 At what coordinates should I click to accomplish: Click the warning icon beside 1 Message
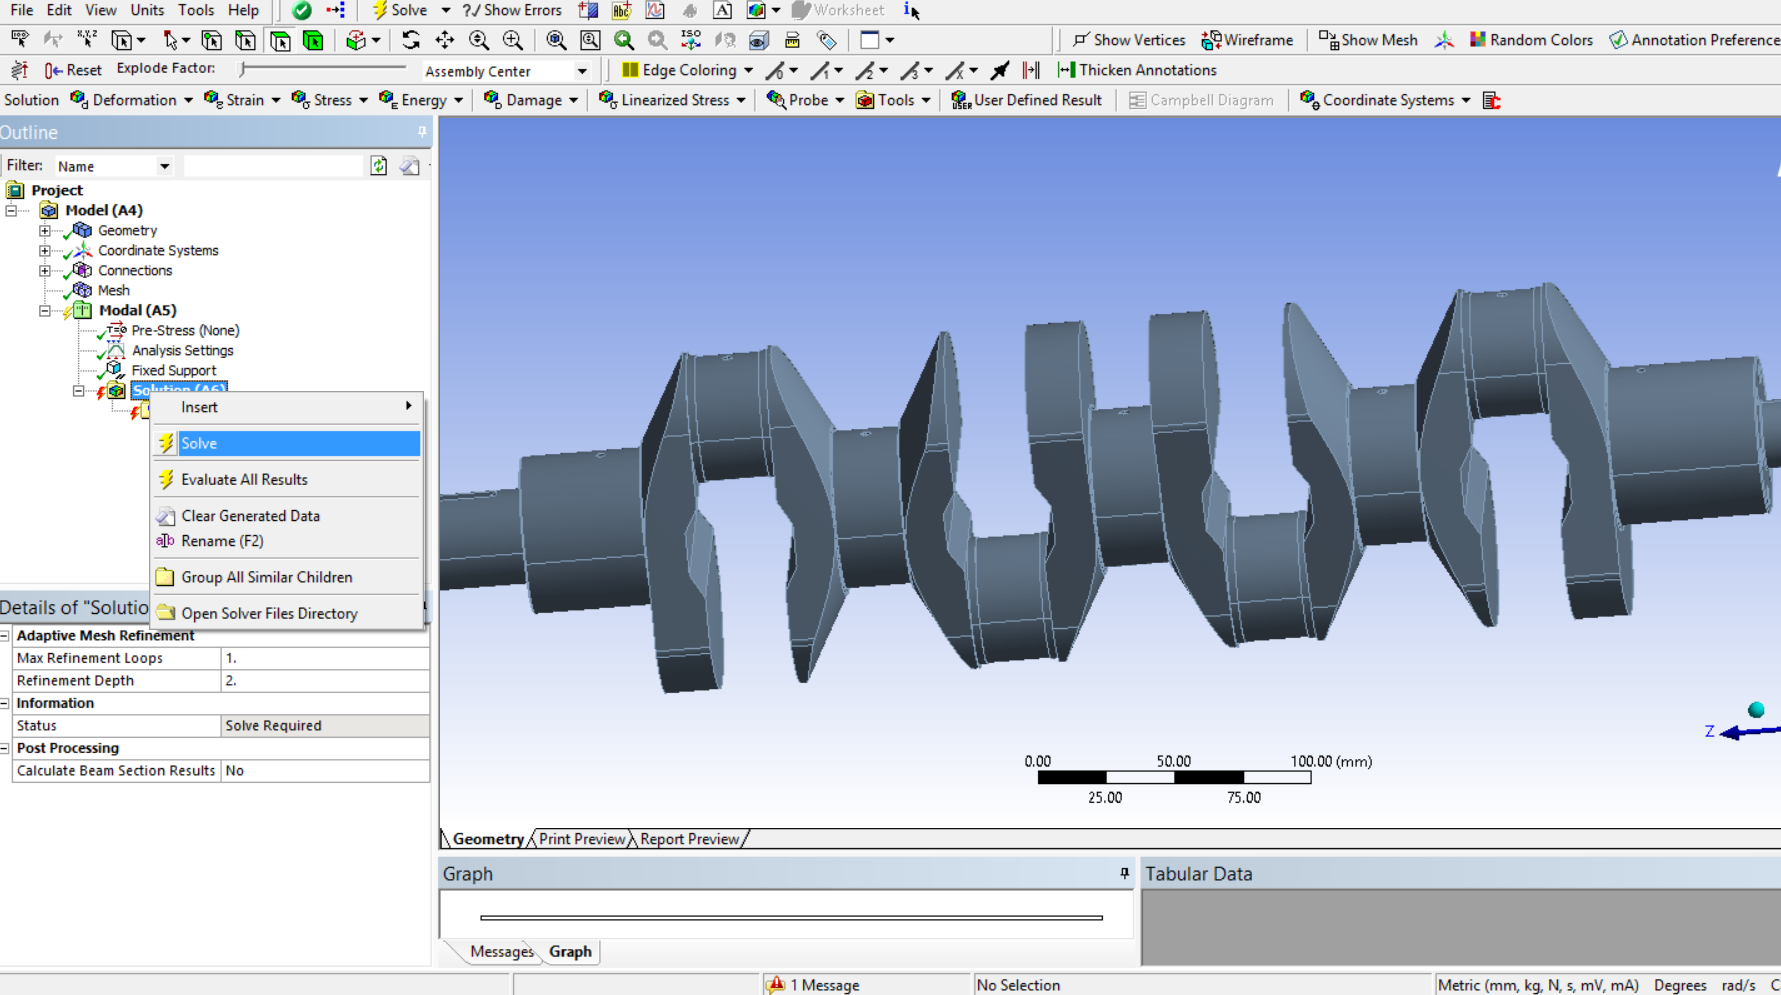click(x=776, y=985)
